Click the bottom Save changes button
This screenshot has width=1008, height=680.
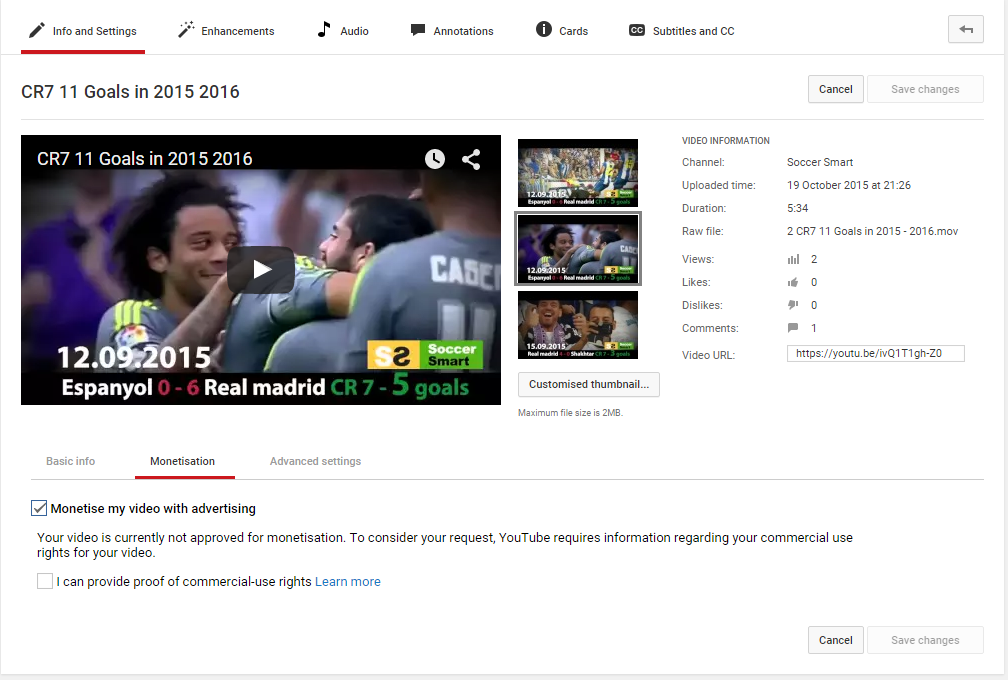coord(925,640)
